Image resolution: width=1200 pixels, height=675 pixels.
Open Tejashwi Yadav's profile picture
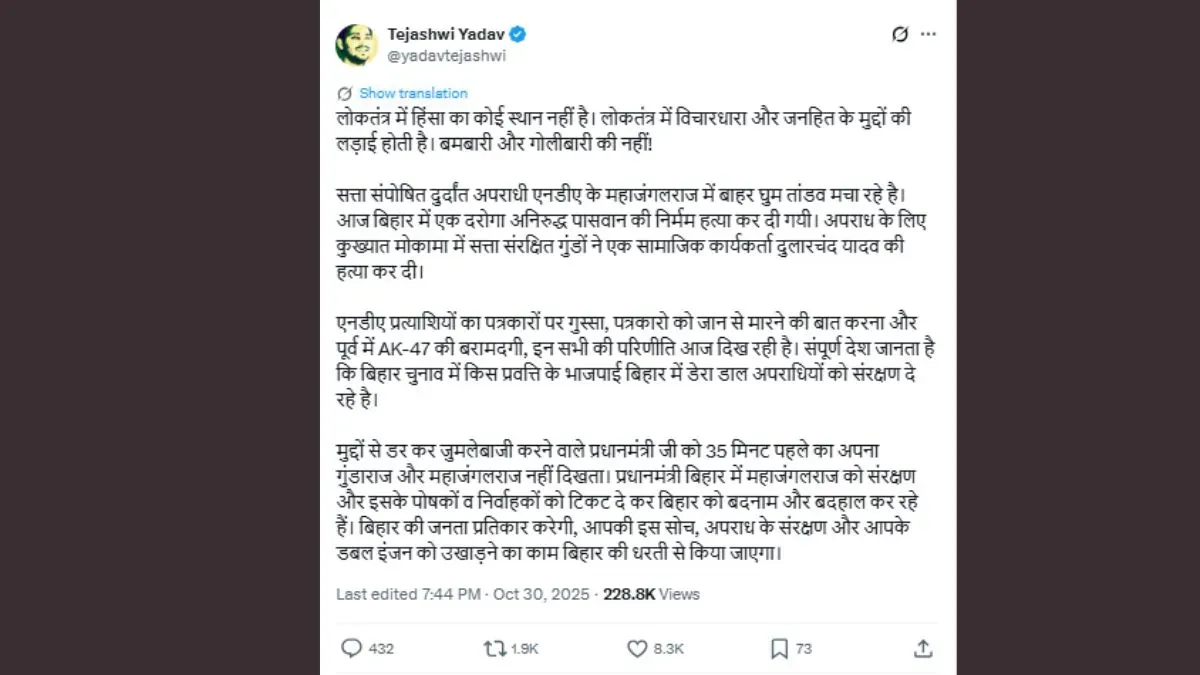pos(354,46)
